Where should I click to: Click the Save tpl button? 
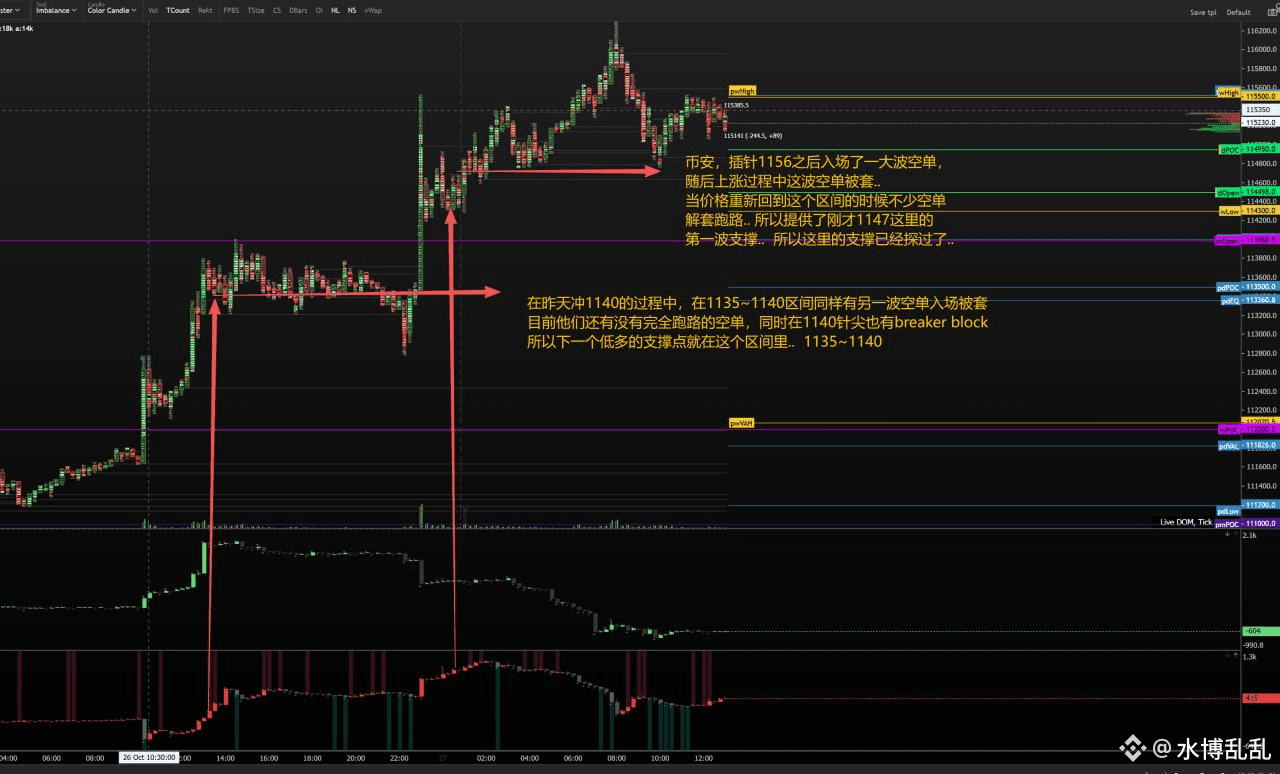click(x=1203, y=12)
